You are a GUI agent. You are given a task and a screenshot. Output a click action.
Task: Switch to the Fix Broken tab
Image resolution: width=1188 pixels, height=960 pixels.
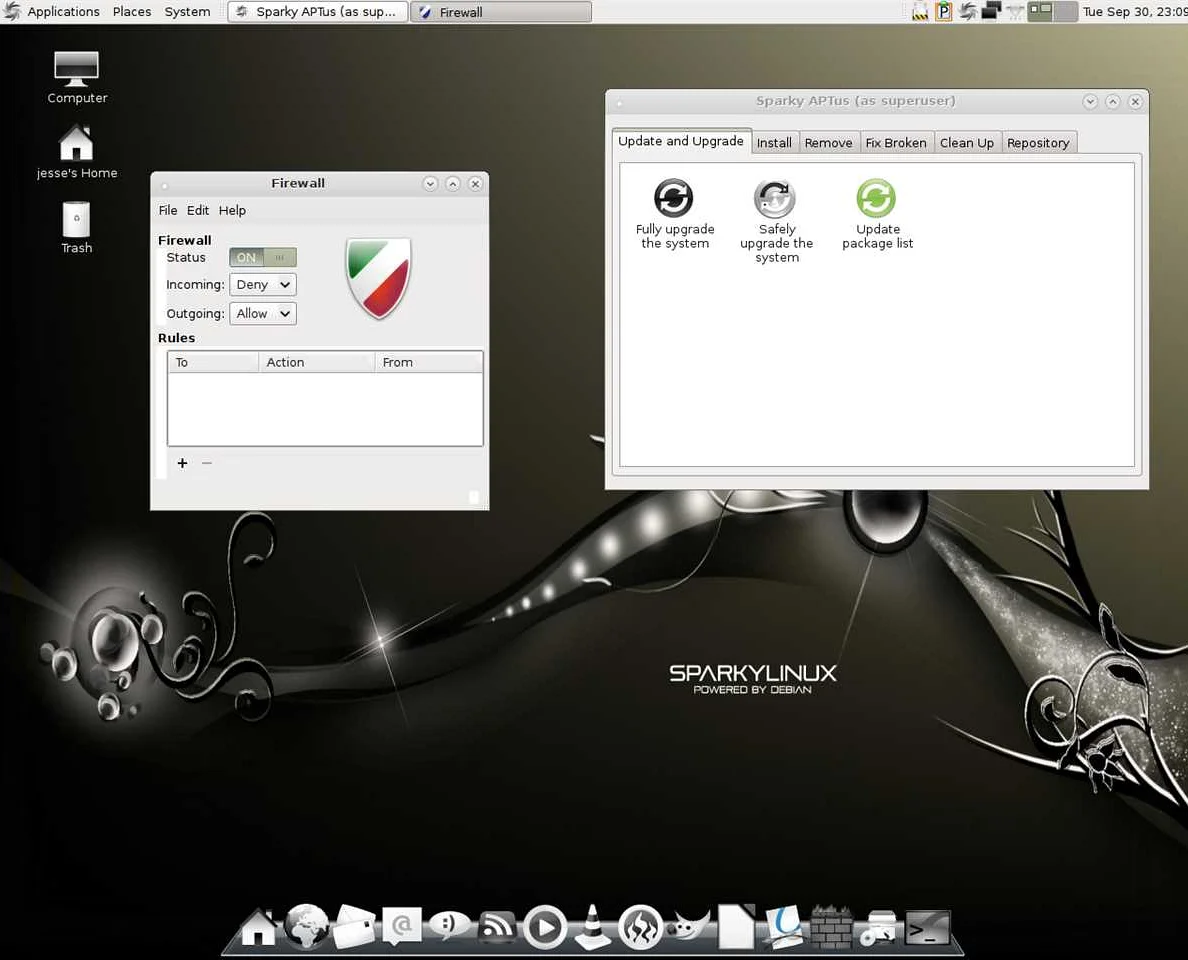(895, 143)
